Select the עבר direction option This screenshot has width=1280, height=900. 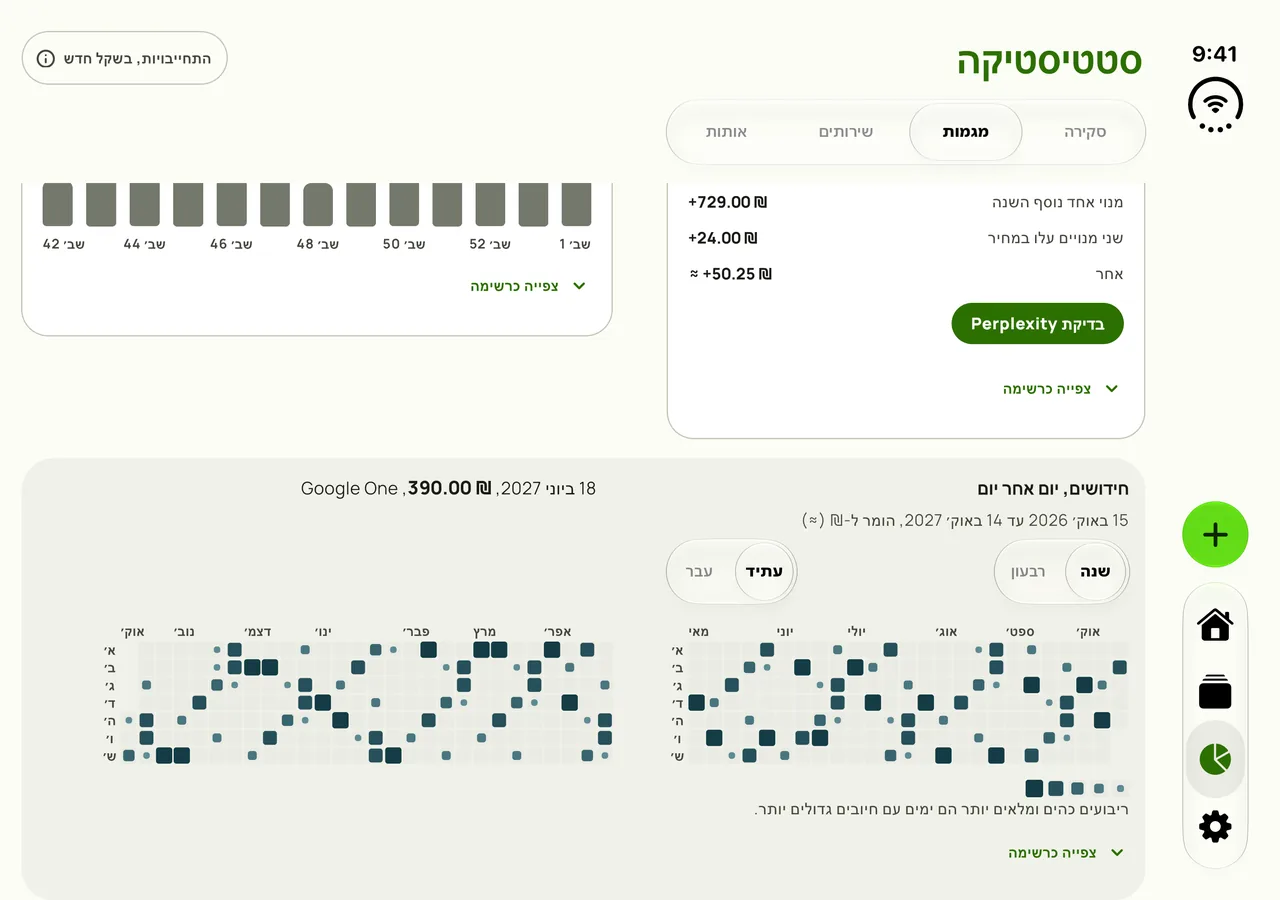coord(699,572)
